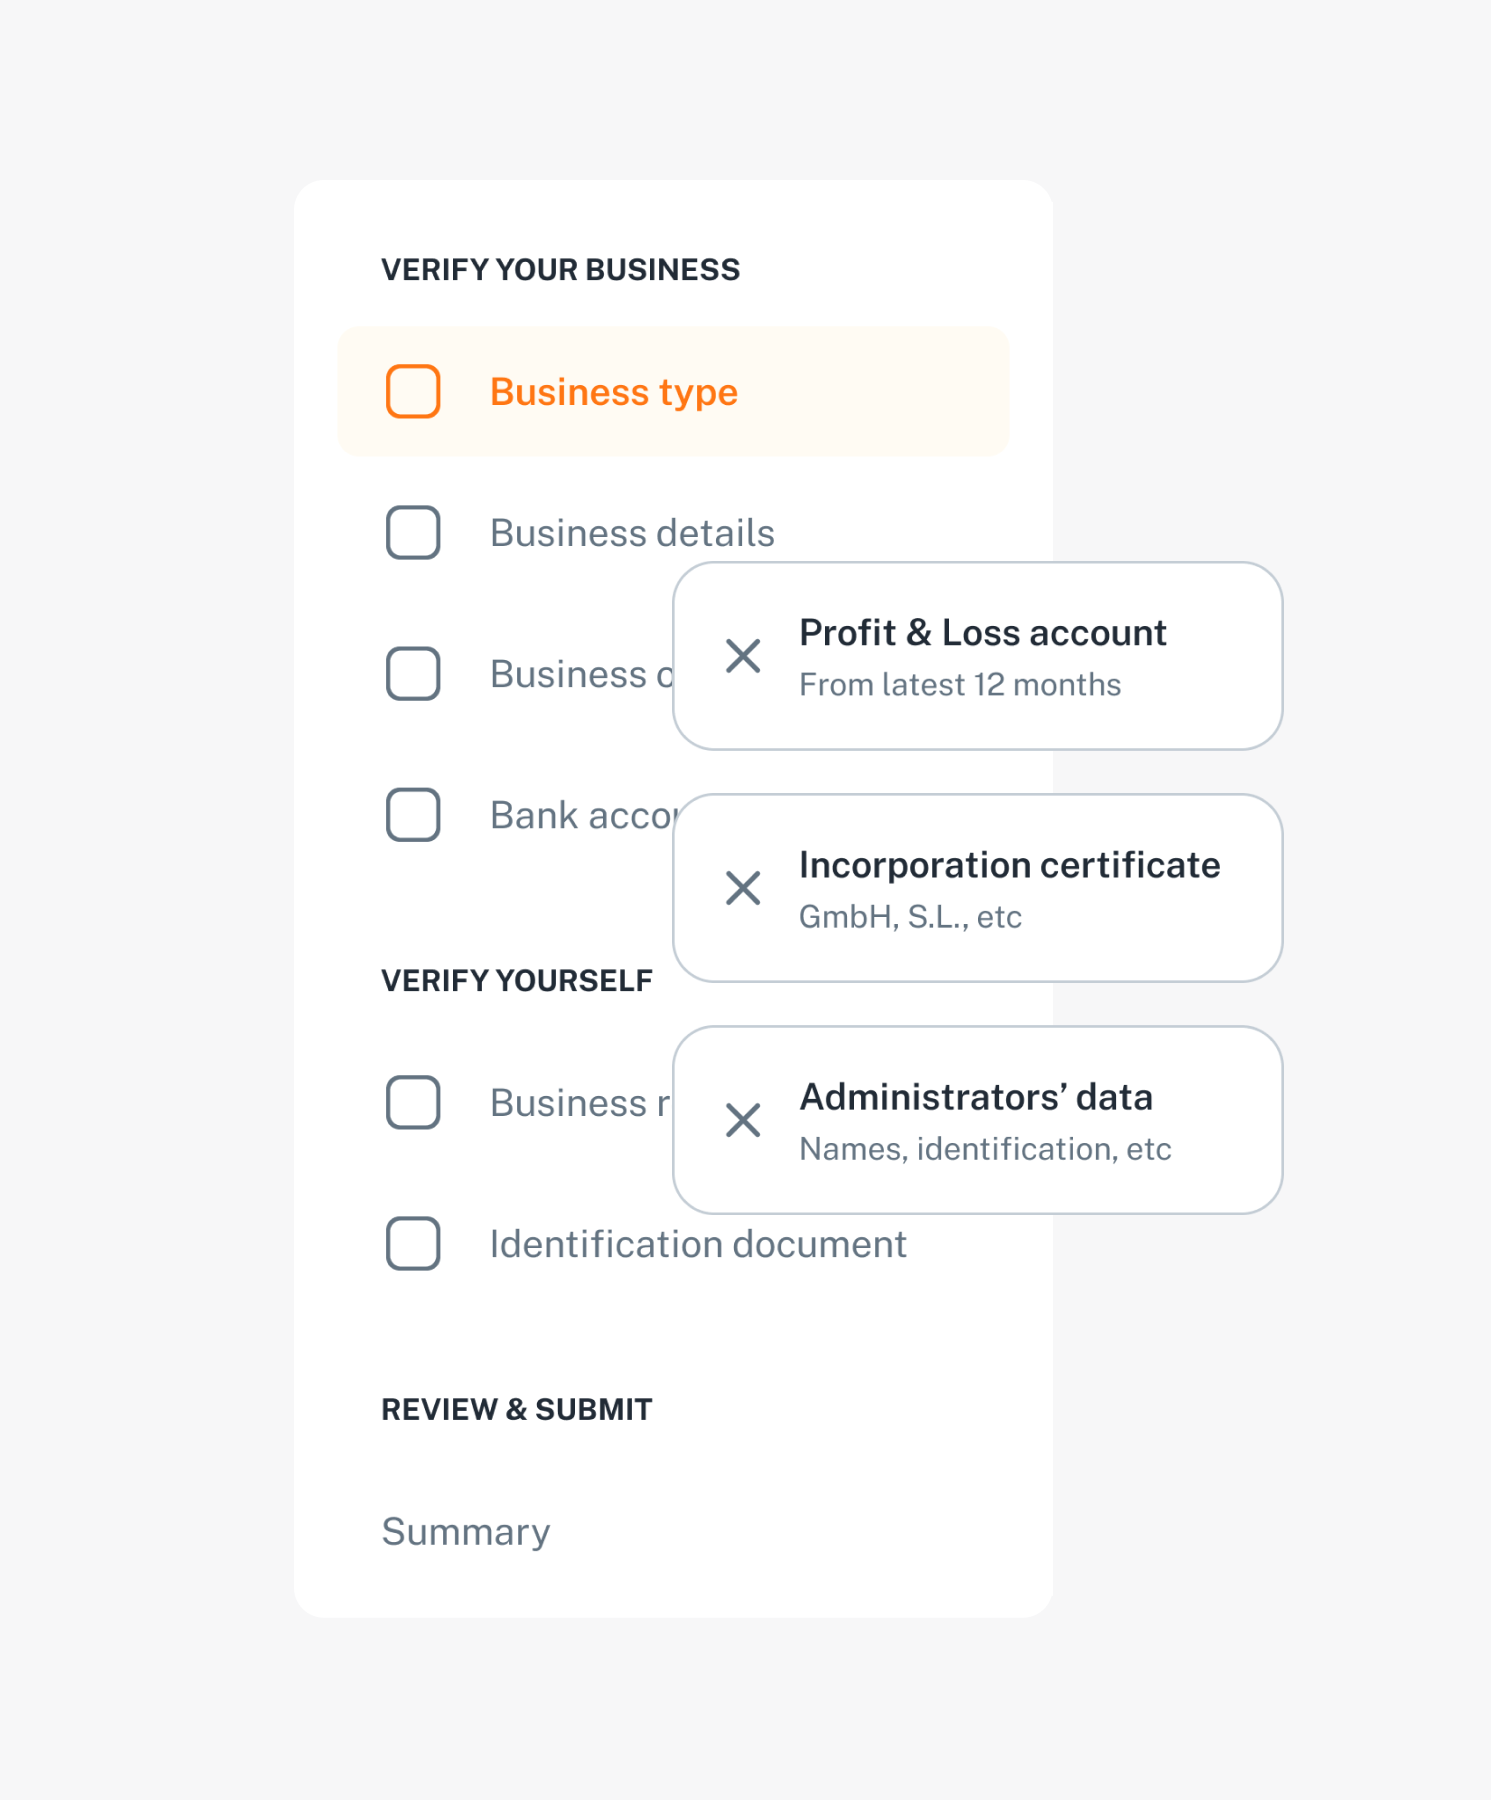Dismiss the Profit & Loss account card
This screenshot has height=1800, width=1491.
743,657
